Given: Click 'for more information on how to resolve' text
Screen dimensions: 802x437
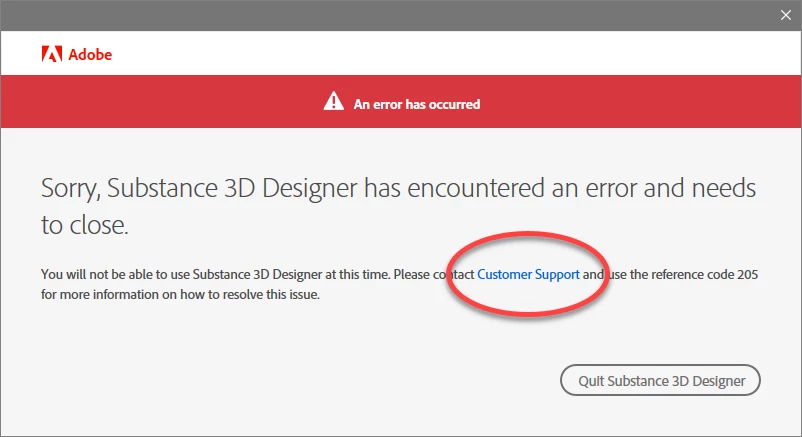Looking at the screenshot, I should [151, 295].
